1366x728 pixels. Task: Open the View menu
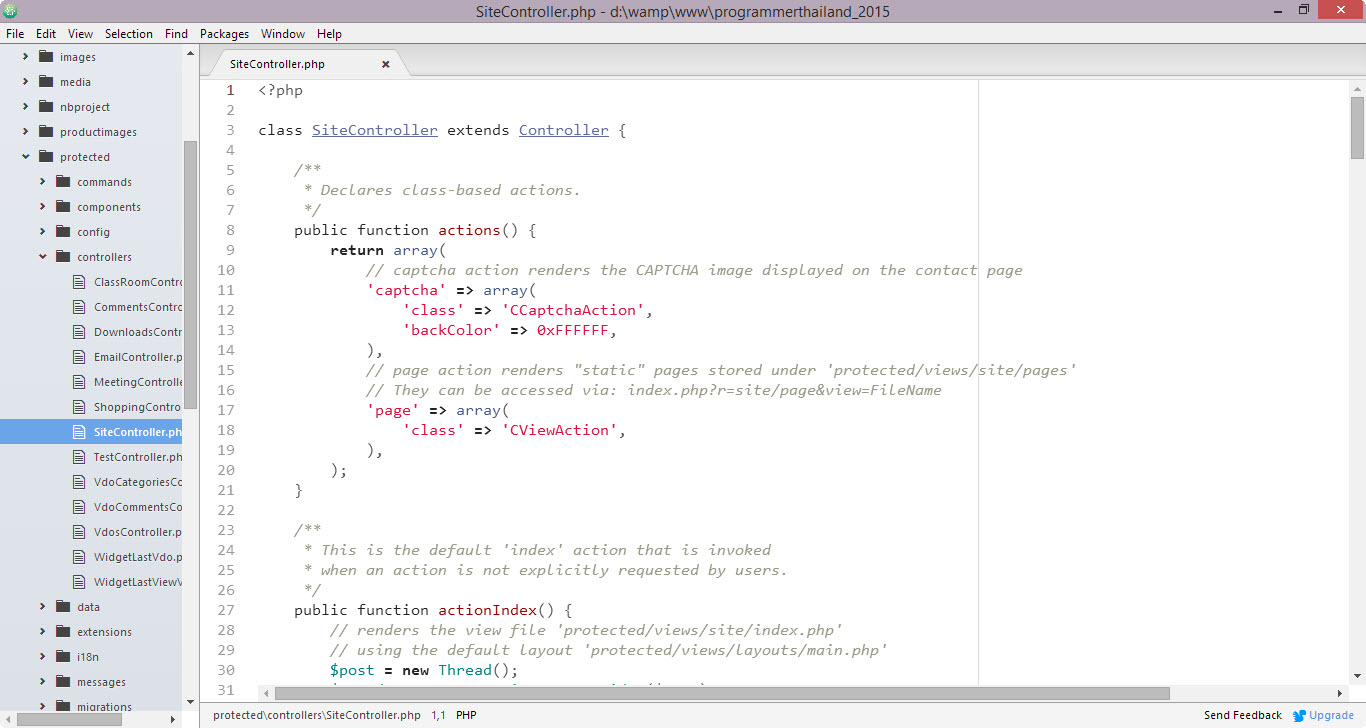81,33
